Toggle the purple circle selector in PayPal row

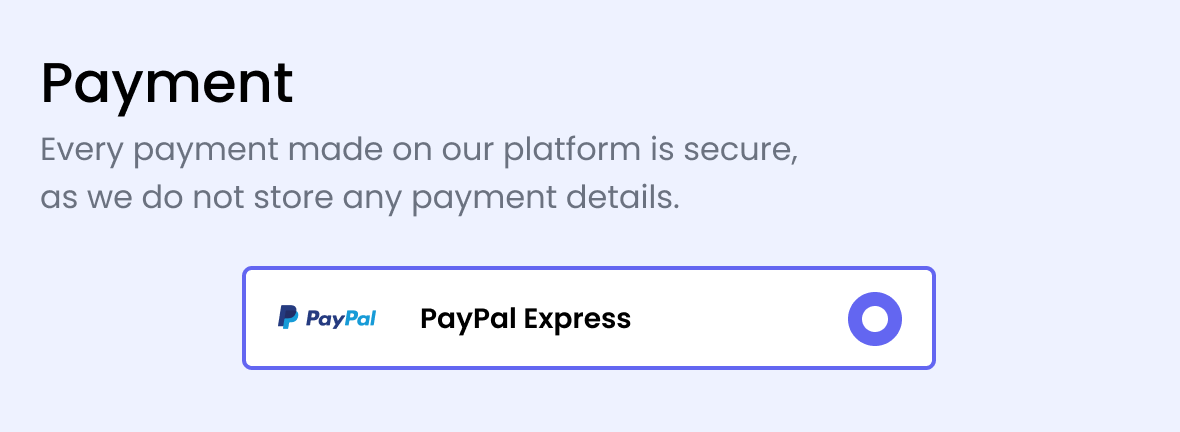874,318
